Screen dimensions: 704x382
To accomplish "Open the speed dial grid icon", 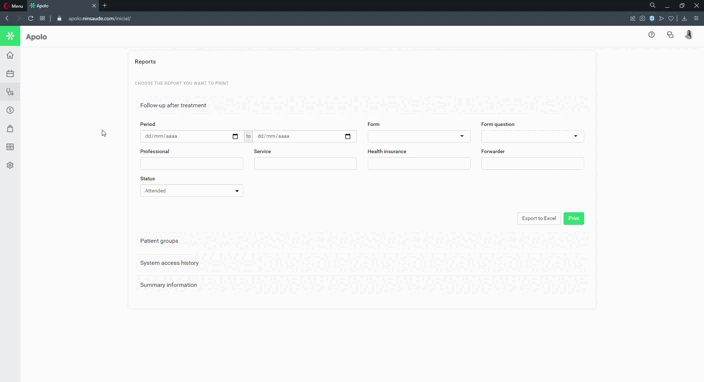I will (42, 18).
